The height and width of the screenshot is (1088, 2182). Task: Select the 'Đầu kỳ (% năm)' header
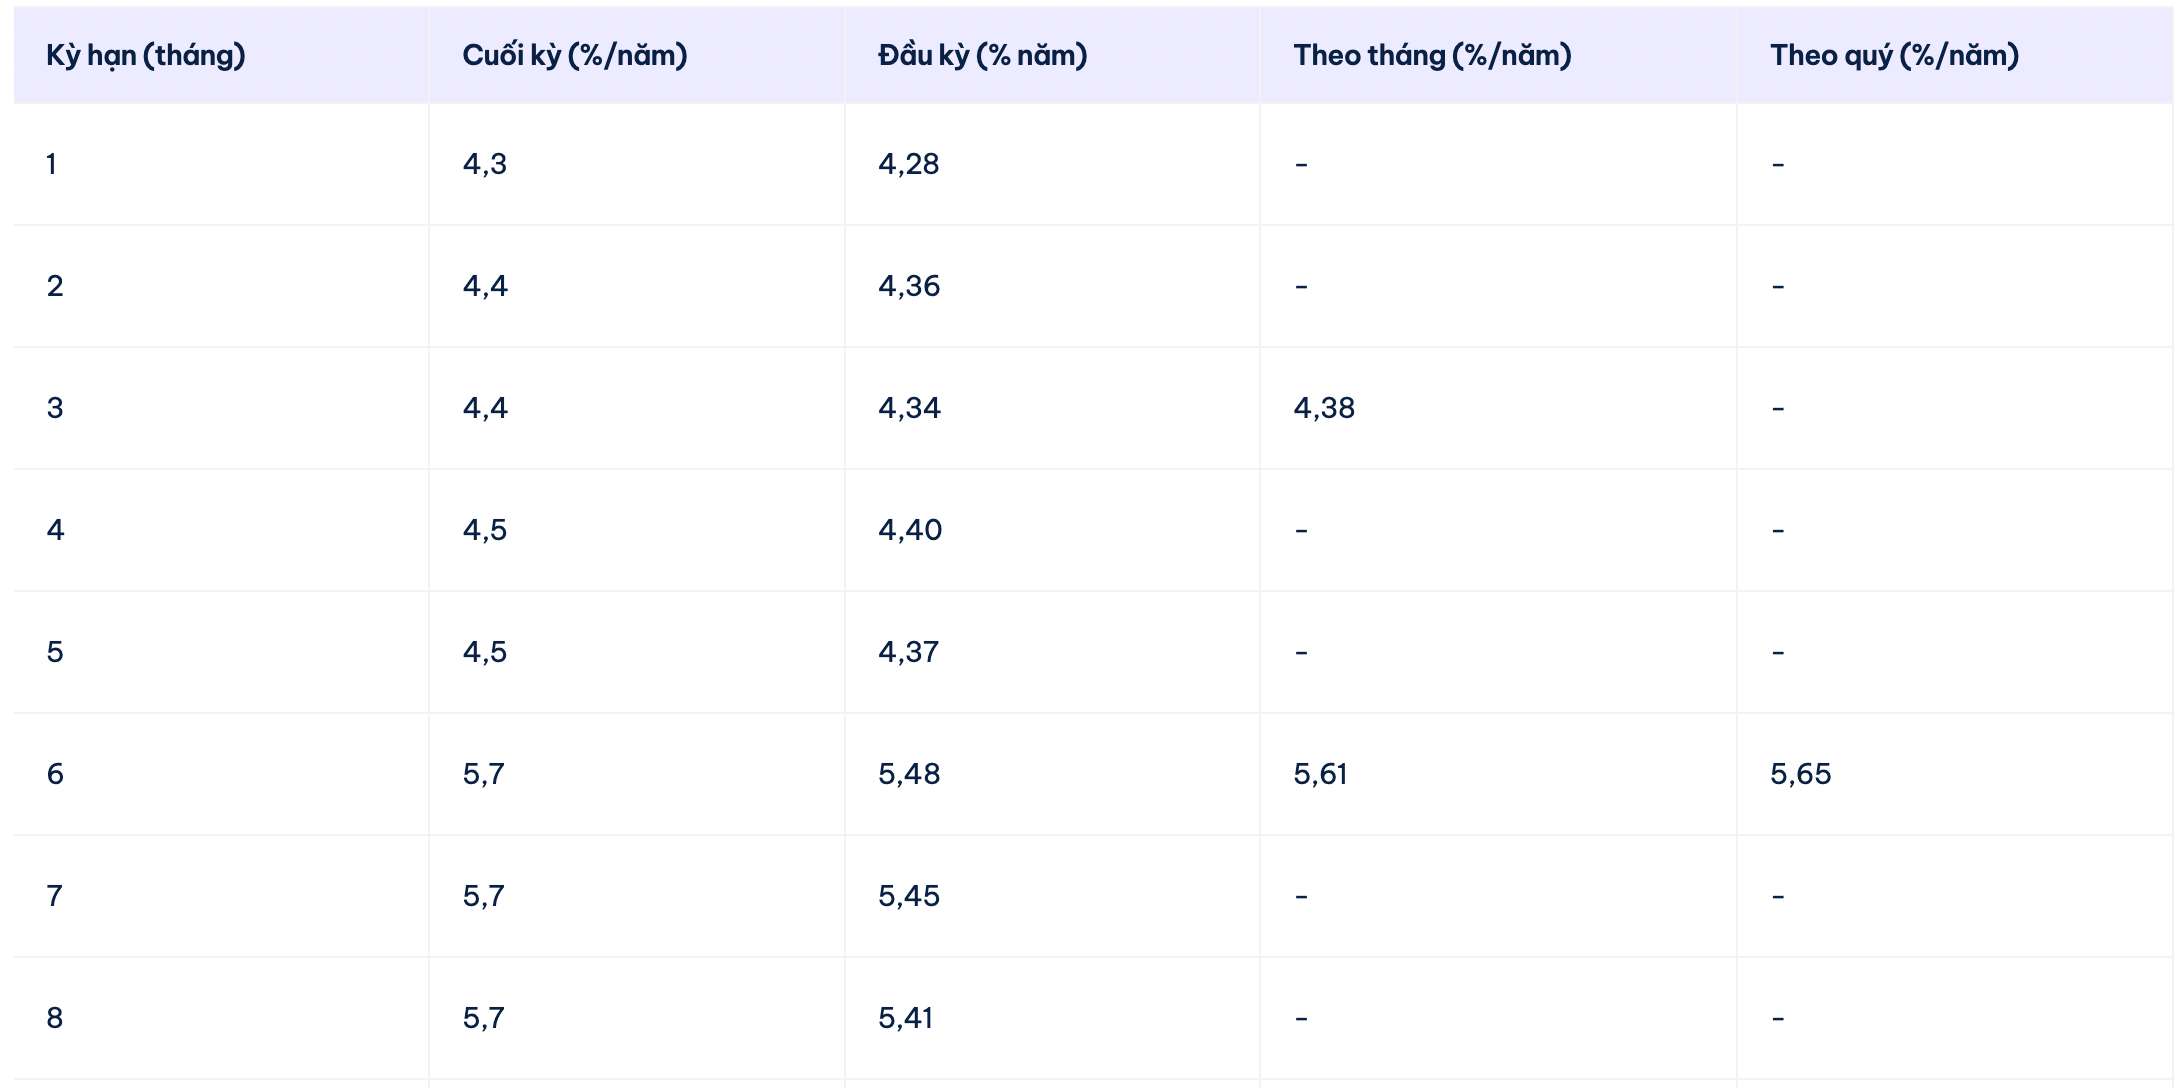983,55
